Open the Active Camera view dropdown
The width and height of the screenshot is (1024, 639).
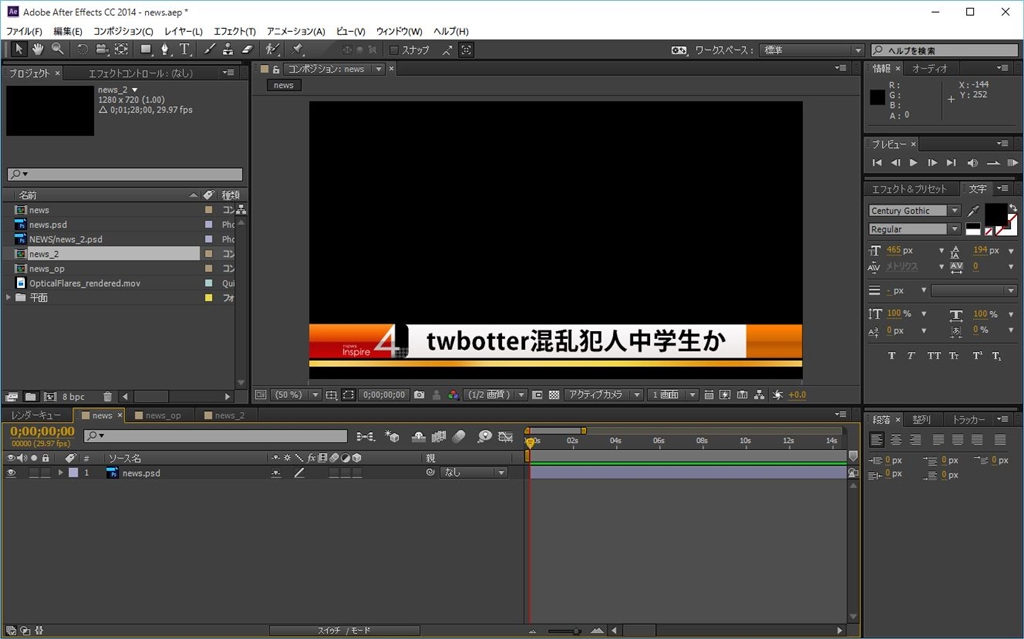[603, 395]
